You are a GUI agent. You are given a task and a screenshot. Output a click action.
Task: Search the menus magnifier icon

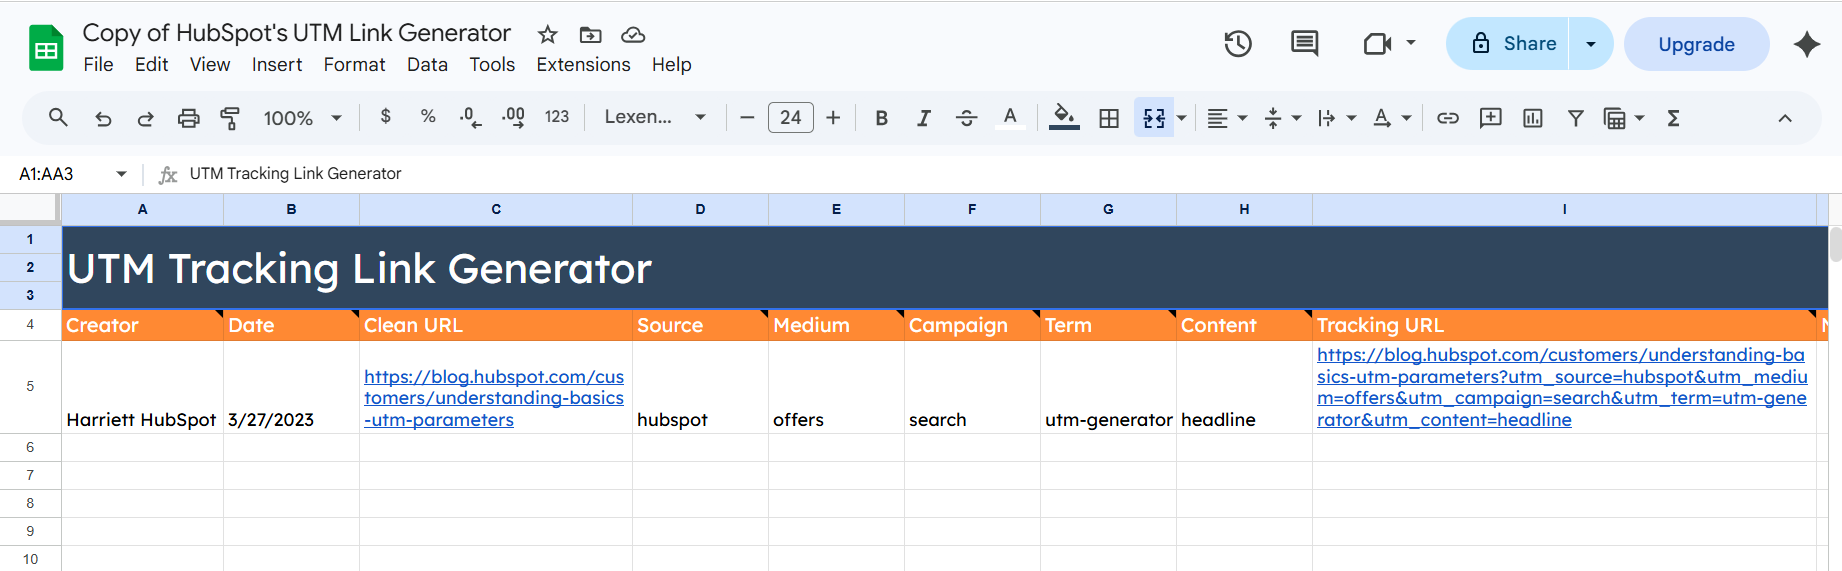[58, 118]
